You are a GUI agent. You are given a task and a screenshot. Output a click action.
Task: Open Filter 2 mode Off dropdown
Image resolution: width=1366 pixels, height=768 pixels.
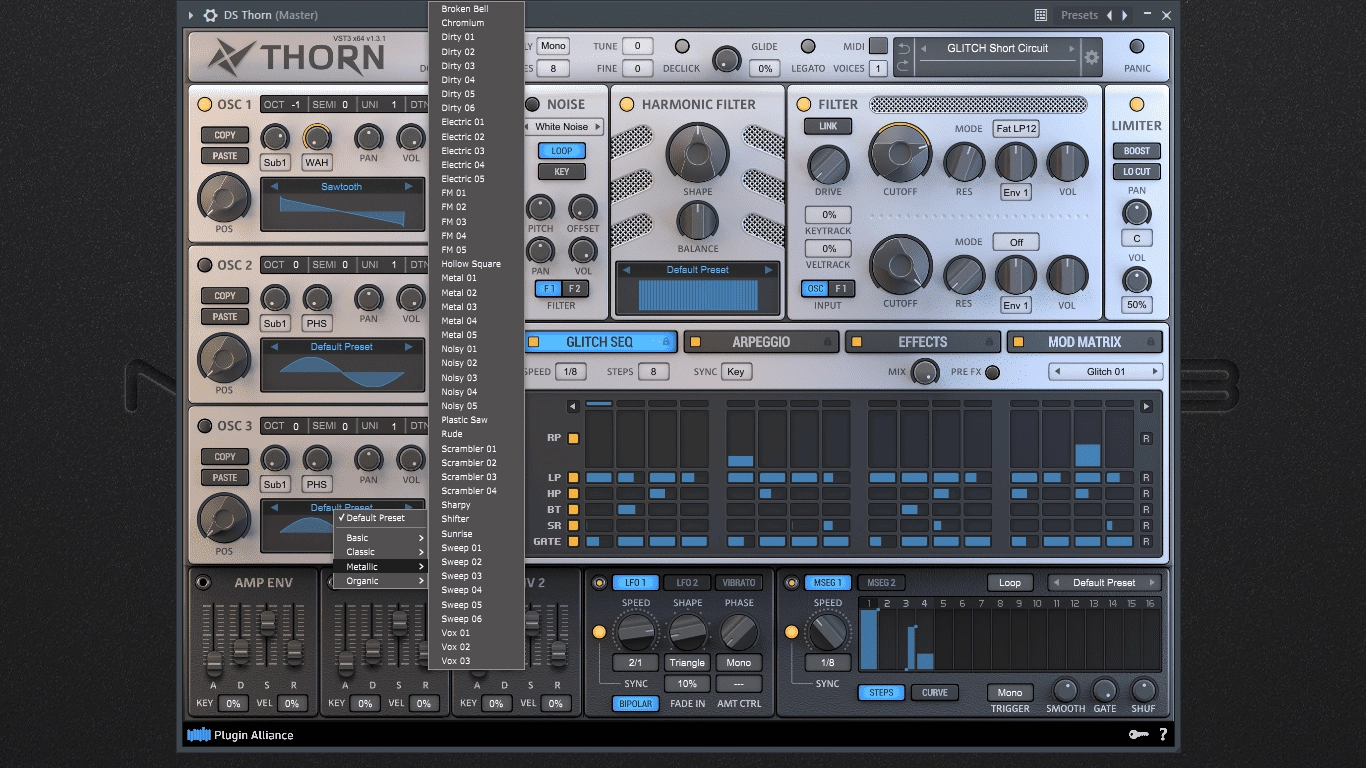(1016, 242)
